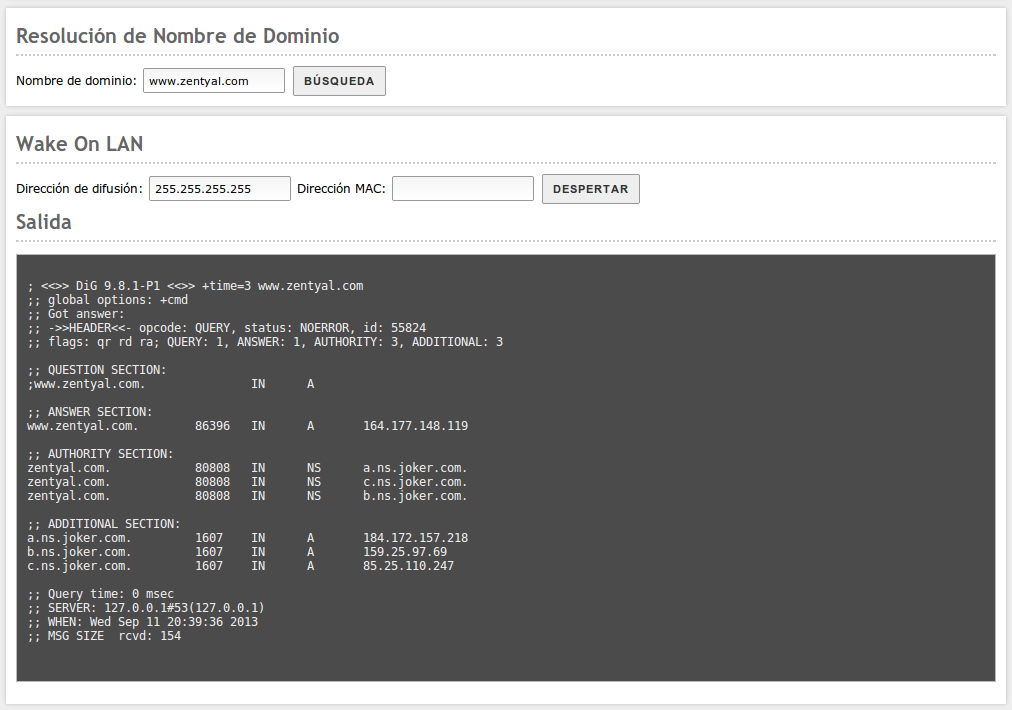The image size is (1012, 710).
Task: Click the 'Got answer:' line
Action: coord(76,314)
